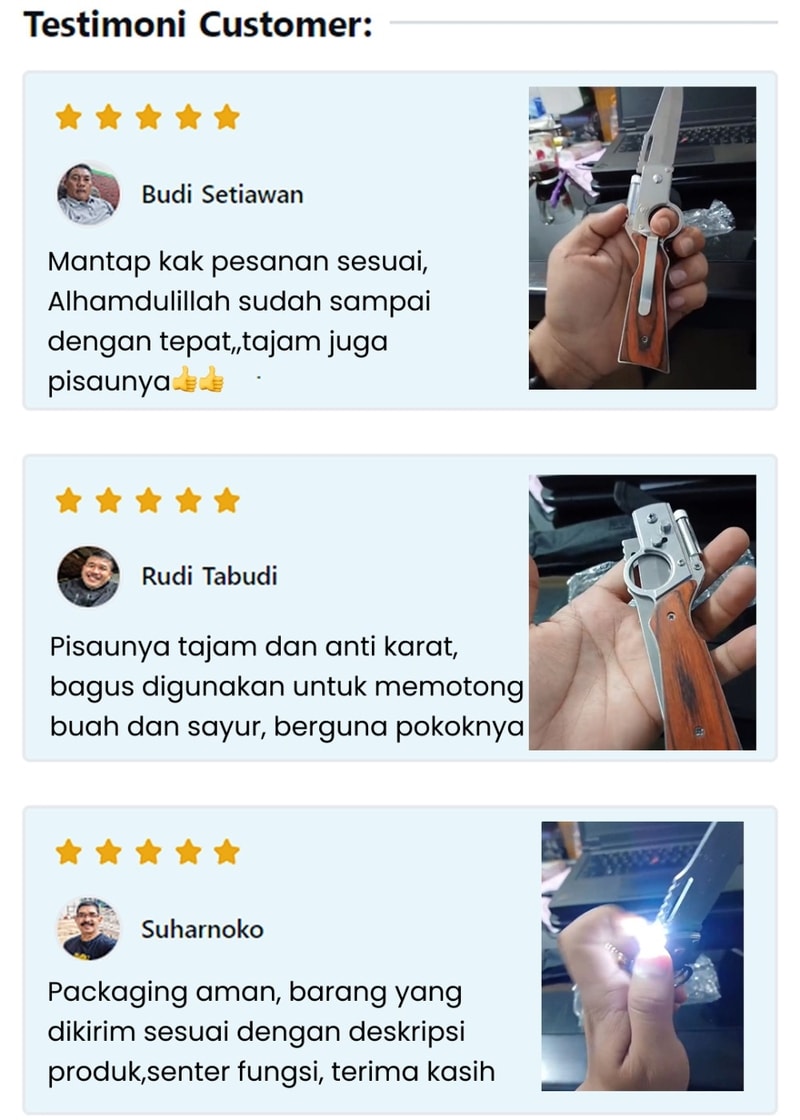Click the first star in Budi Setiawan's rating
The image size is (800, 1120).
click(69, 116)
